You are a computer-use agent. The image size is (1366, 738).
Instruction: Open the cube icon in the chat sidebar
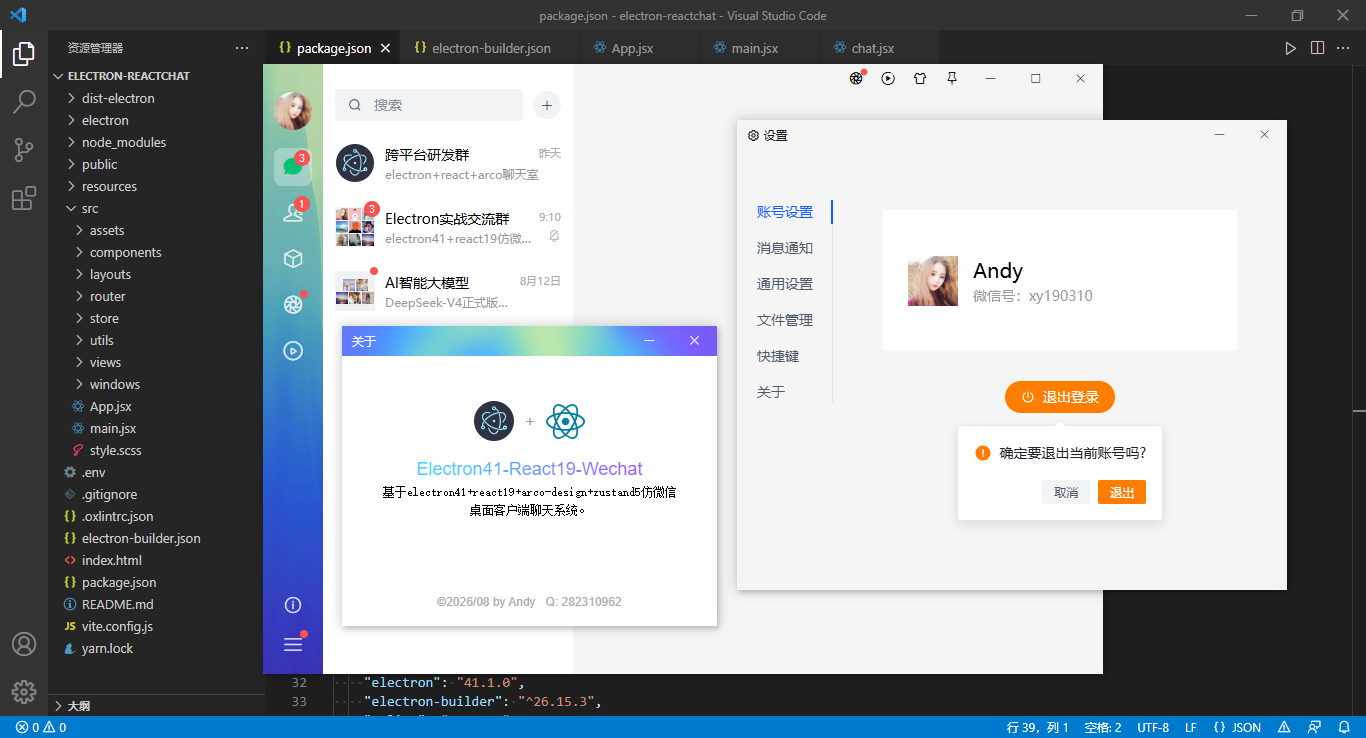(293, 258)
